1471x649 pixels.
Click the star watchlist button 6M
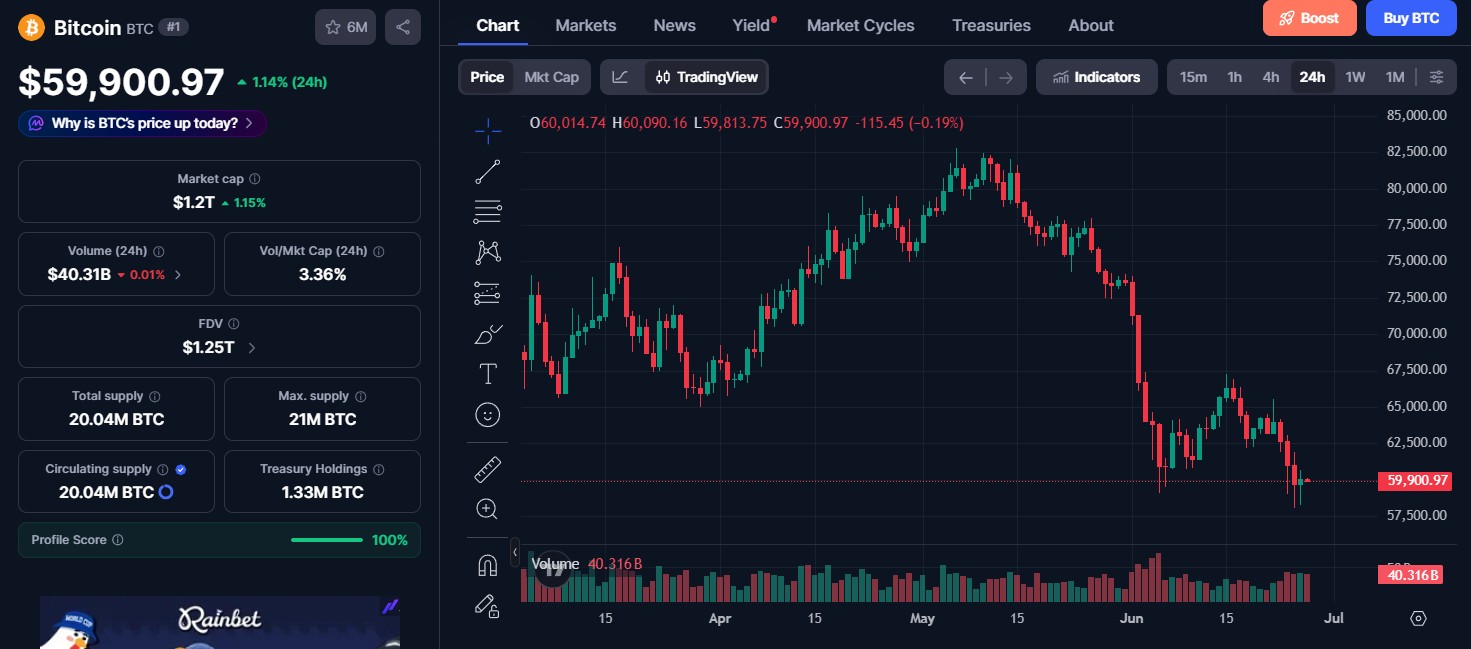coord(345,27)
